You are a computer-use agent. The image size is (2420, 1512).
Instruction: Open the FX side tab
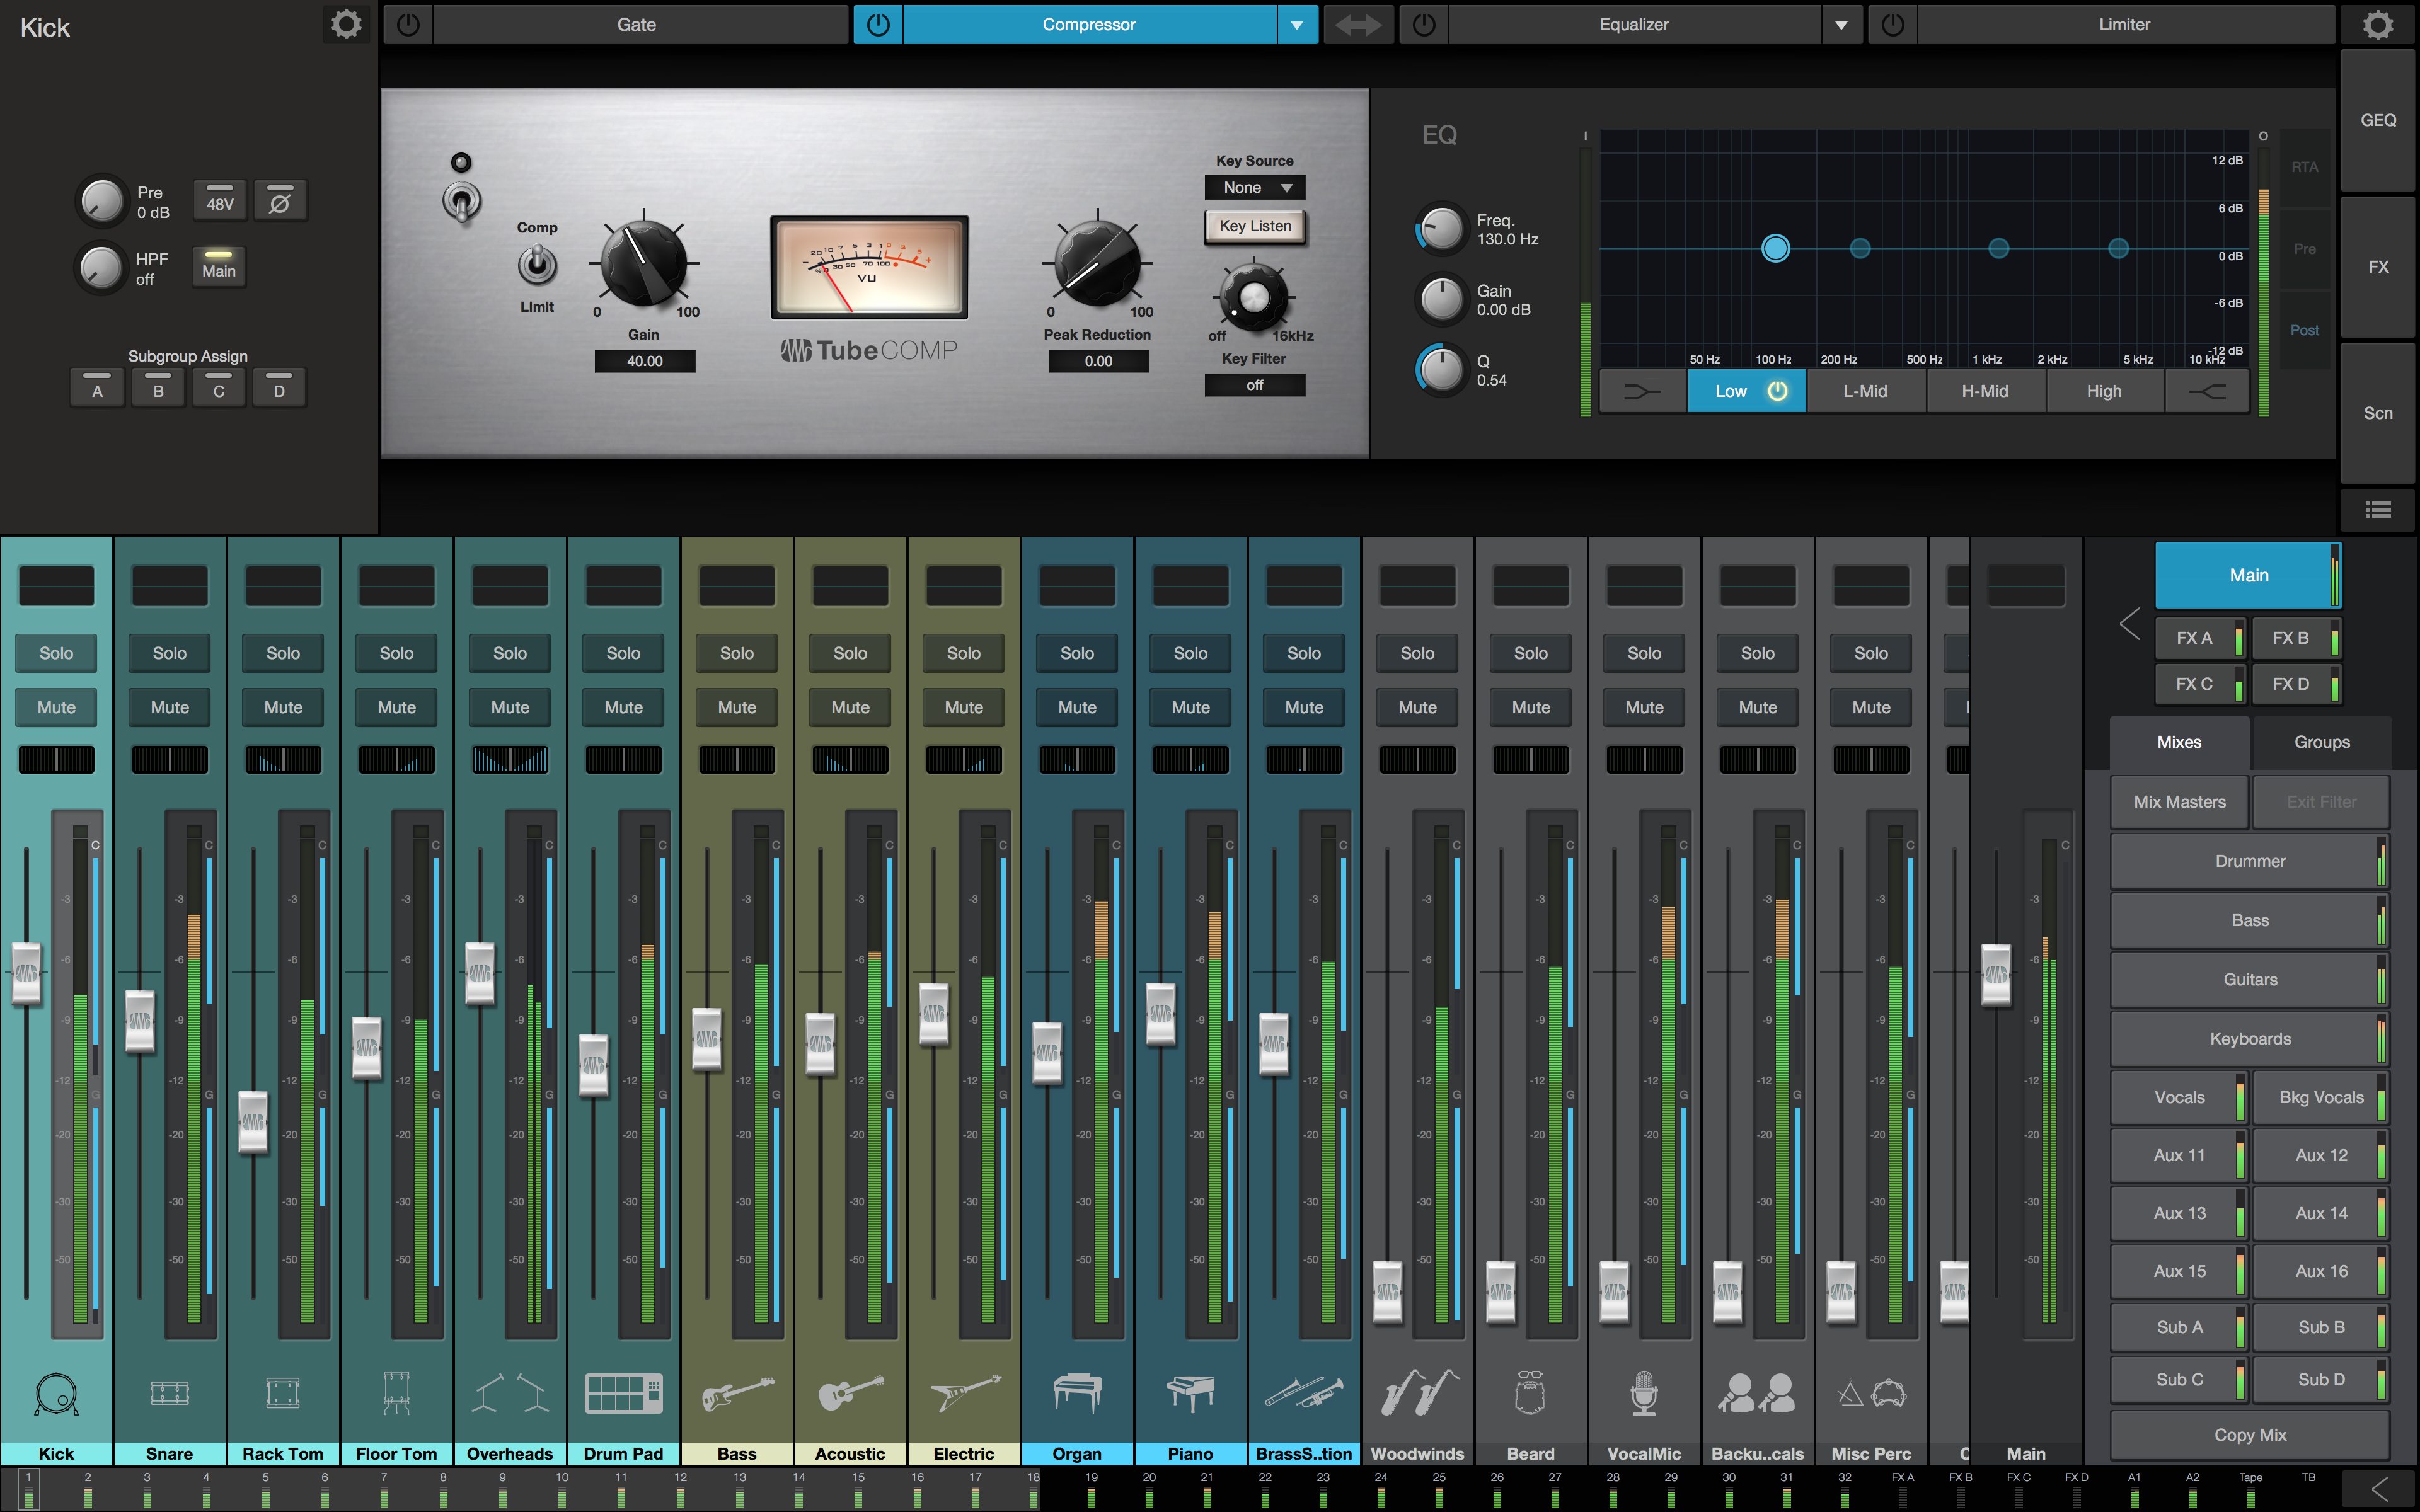point(2378,267)
